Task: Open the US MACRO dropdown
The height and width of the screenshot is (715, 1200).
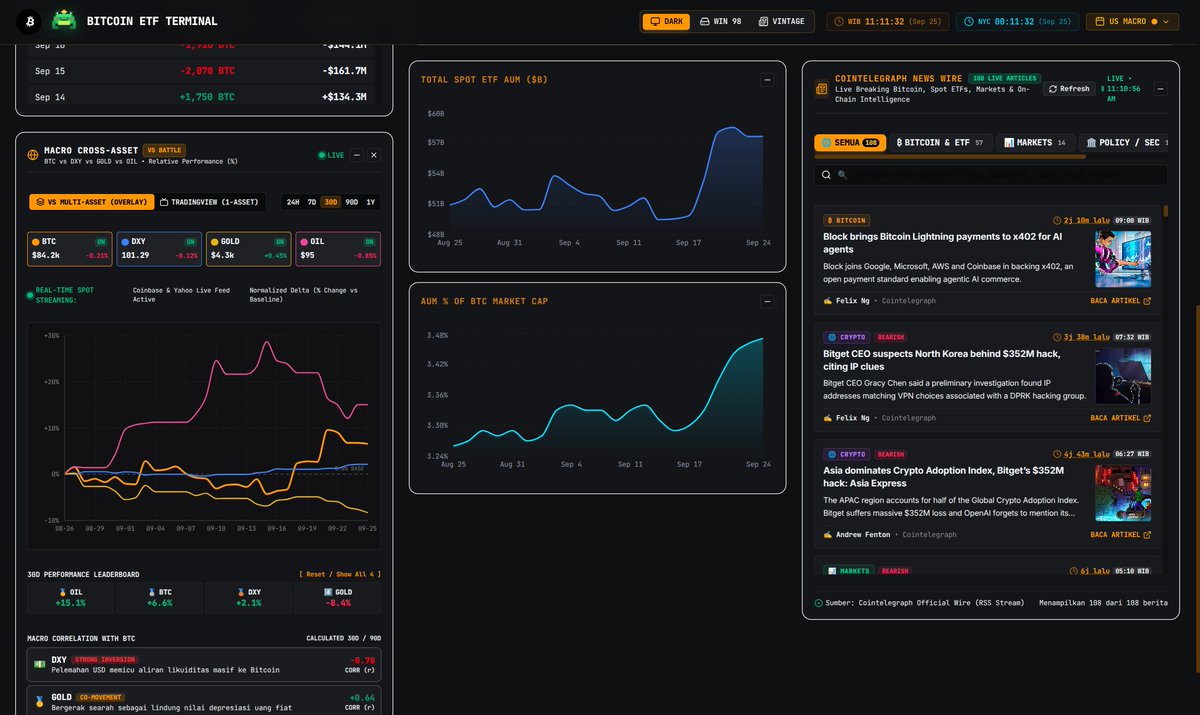Action: (1131, 21)
